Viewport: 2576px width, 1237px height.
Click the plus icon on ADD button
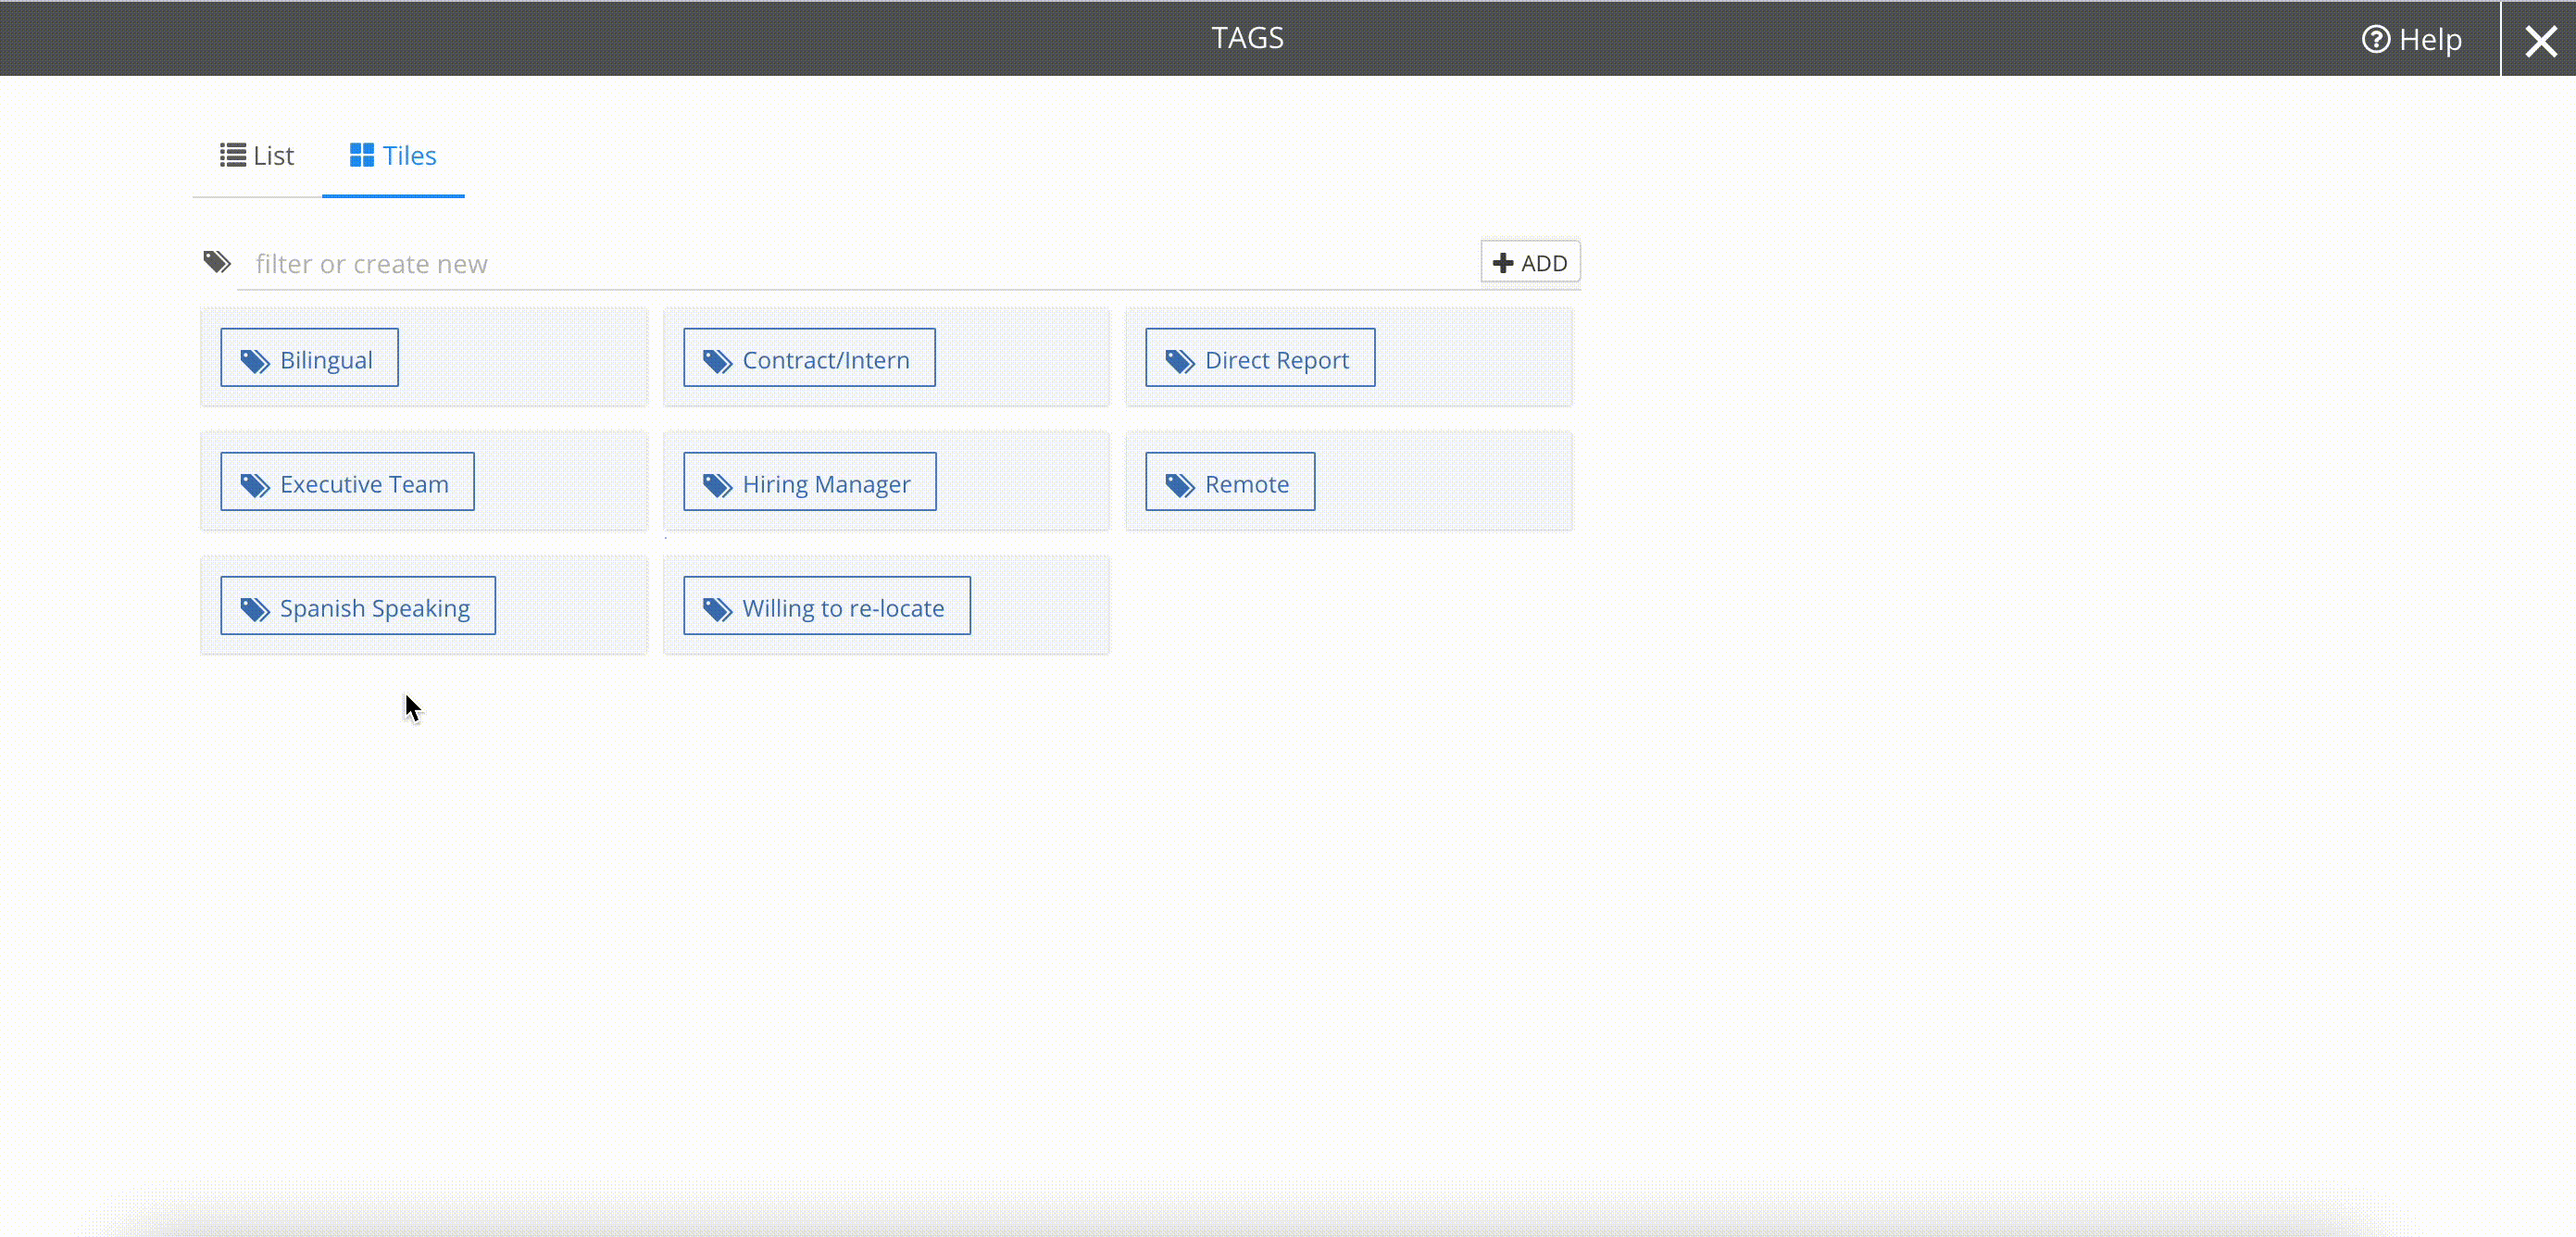point(1503,263)
